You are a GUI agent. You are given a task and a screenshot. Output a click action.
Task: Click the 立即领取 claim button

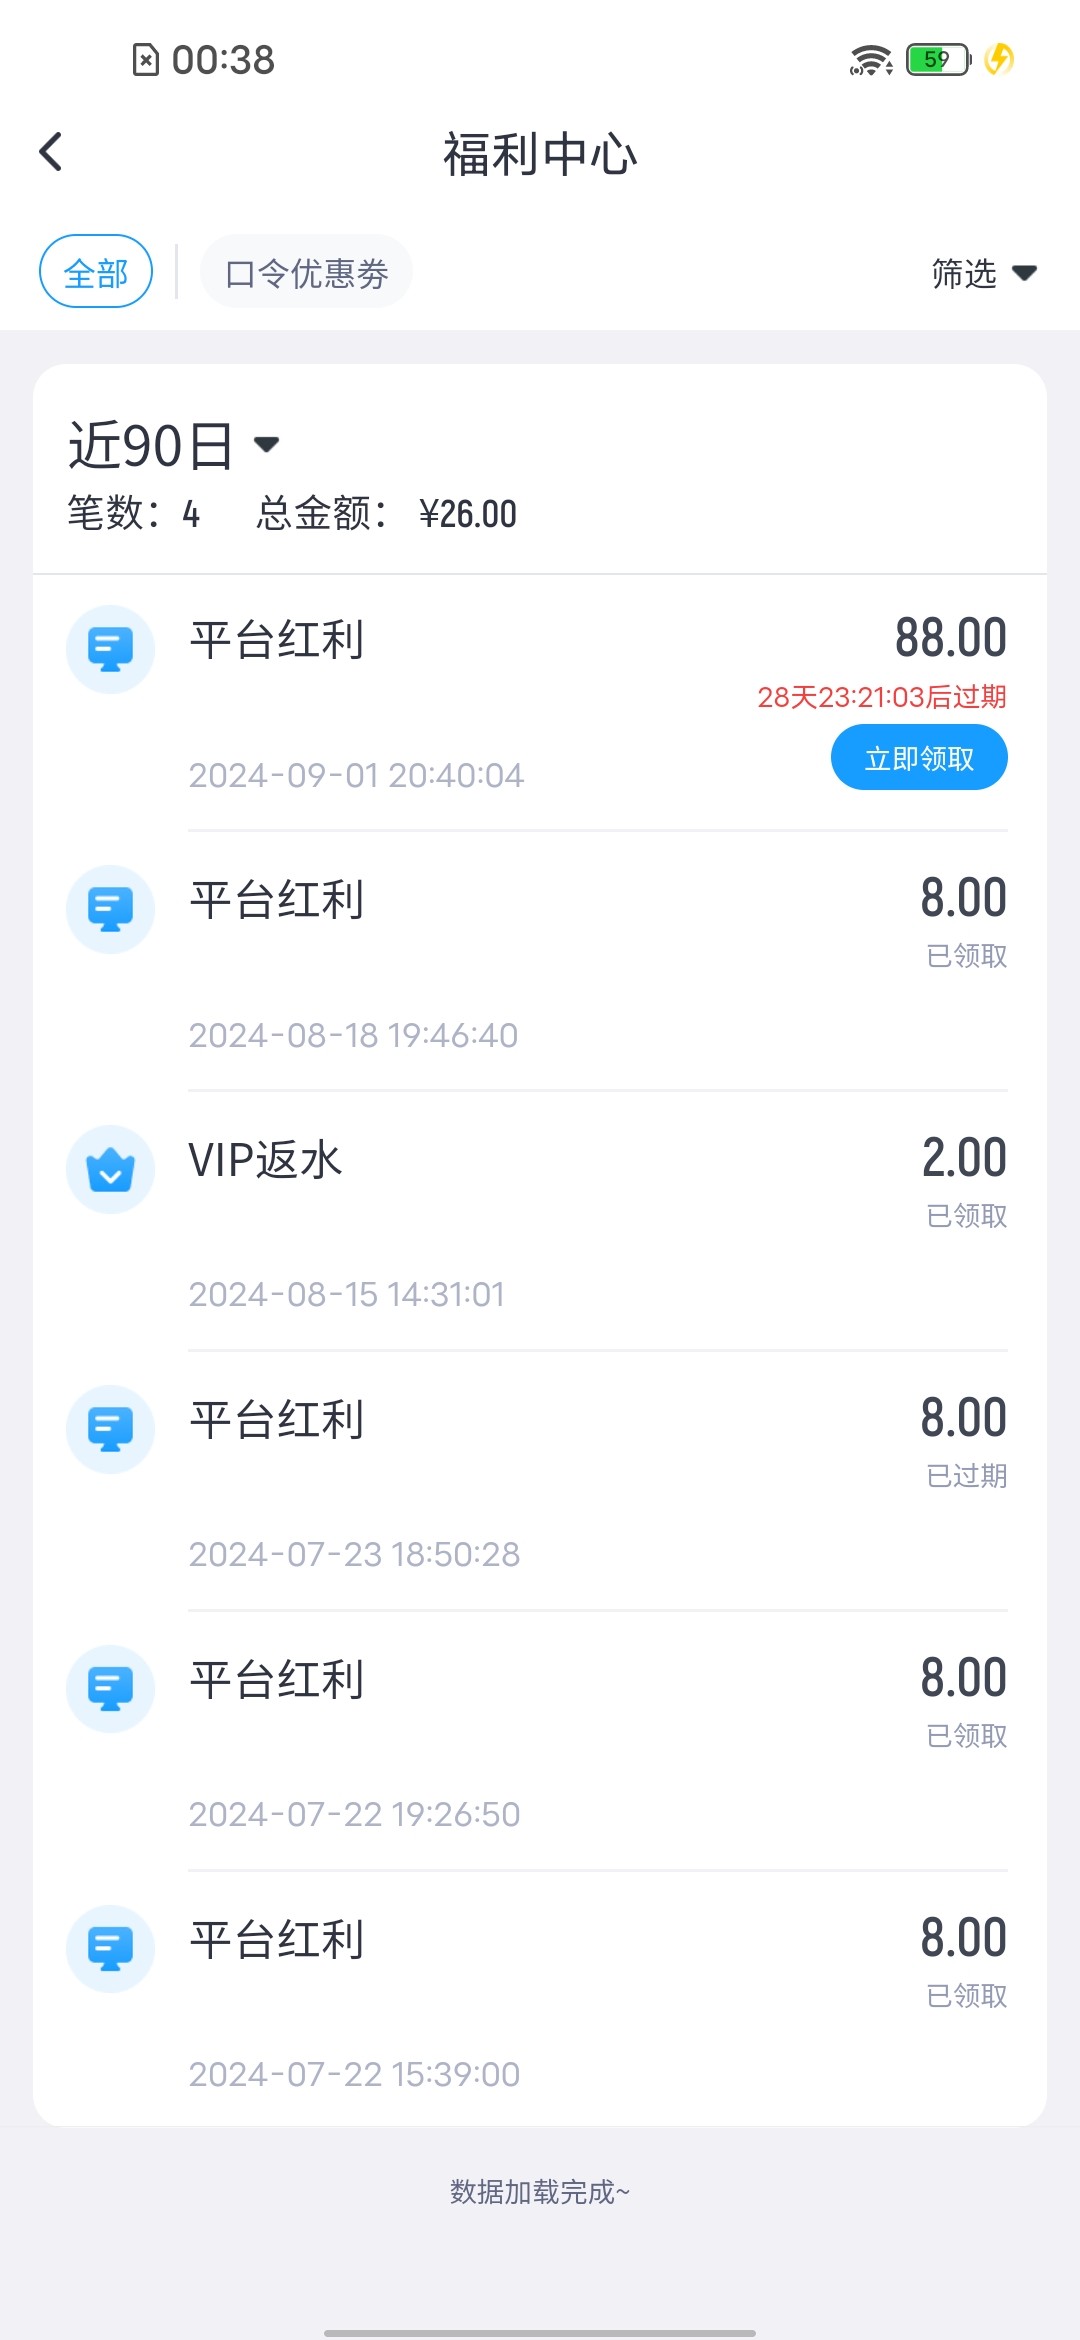(918, 758)
